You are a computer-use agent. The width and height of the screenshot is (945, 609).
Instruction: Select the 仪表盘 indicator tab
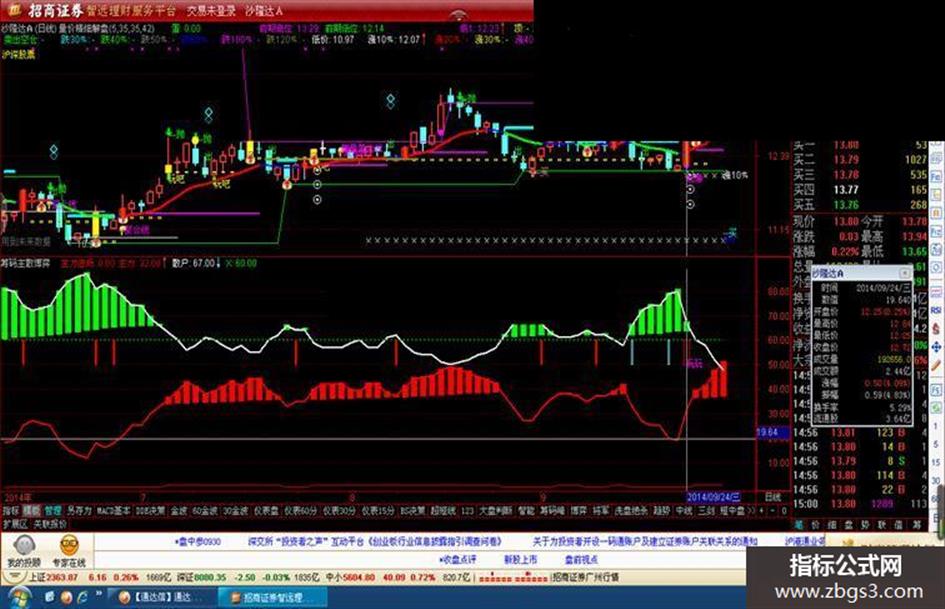click(x=266, y=511)
